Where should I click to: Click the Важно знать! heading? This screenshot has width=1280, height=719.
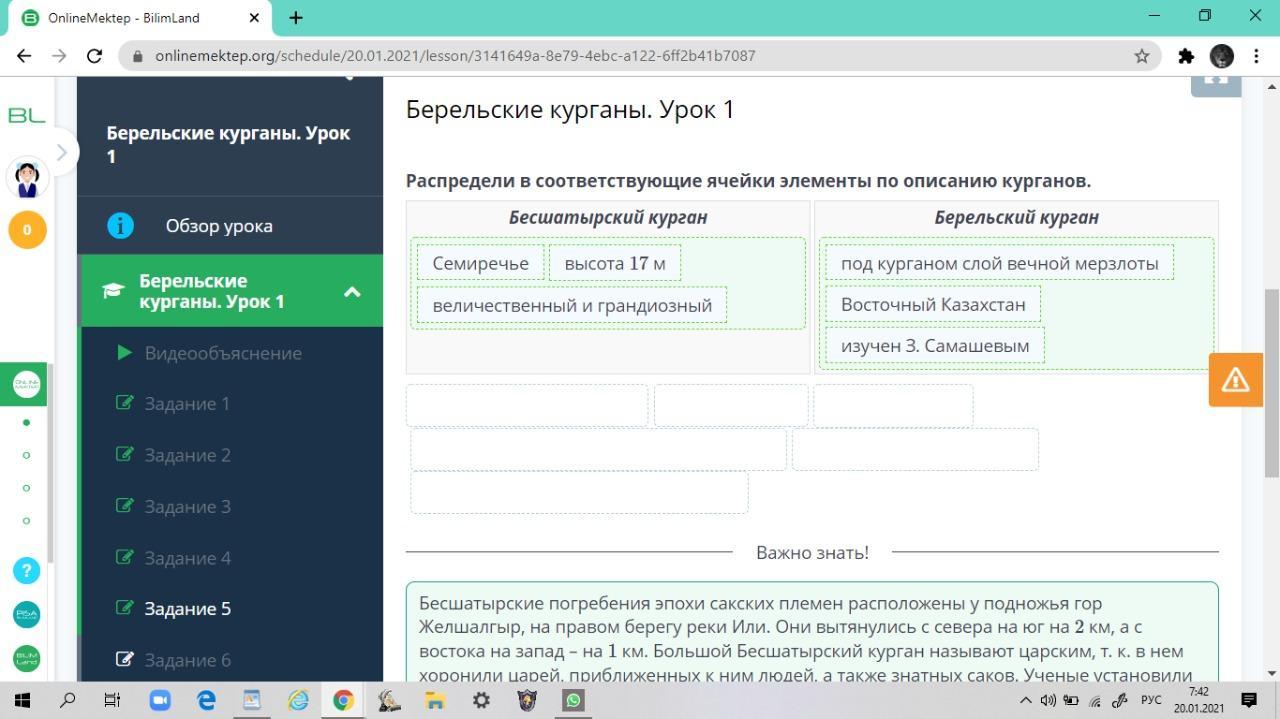point(812,552)
